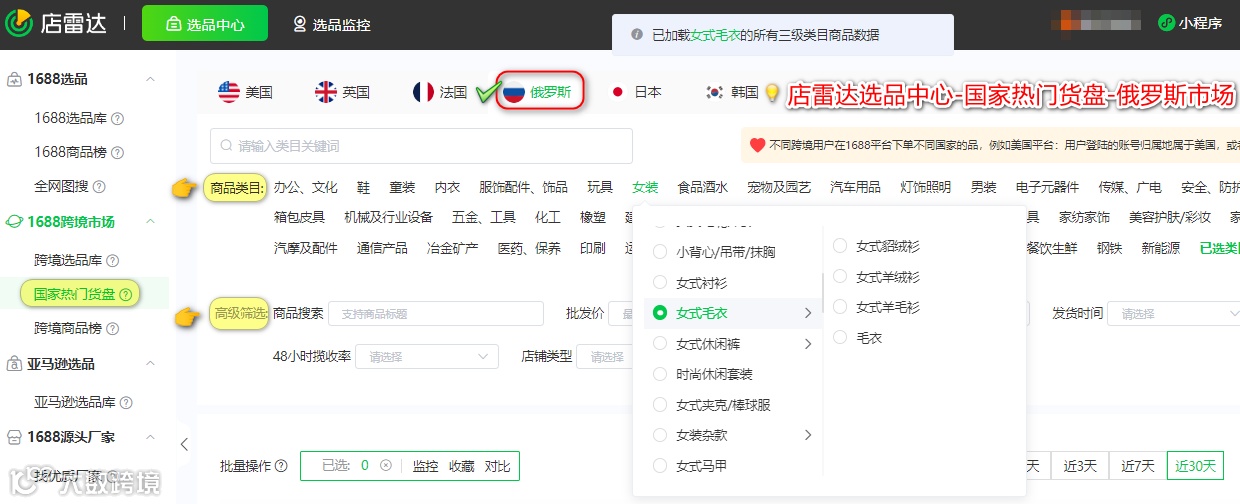
Task: Click help icon beside 1688商品榜
Action: point(117,153)
